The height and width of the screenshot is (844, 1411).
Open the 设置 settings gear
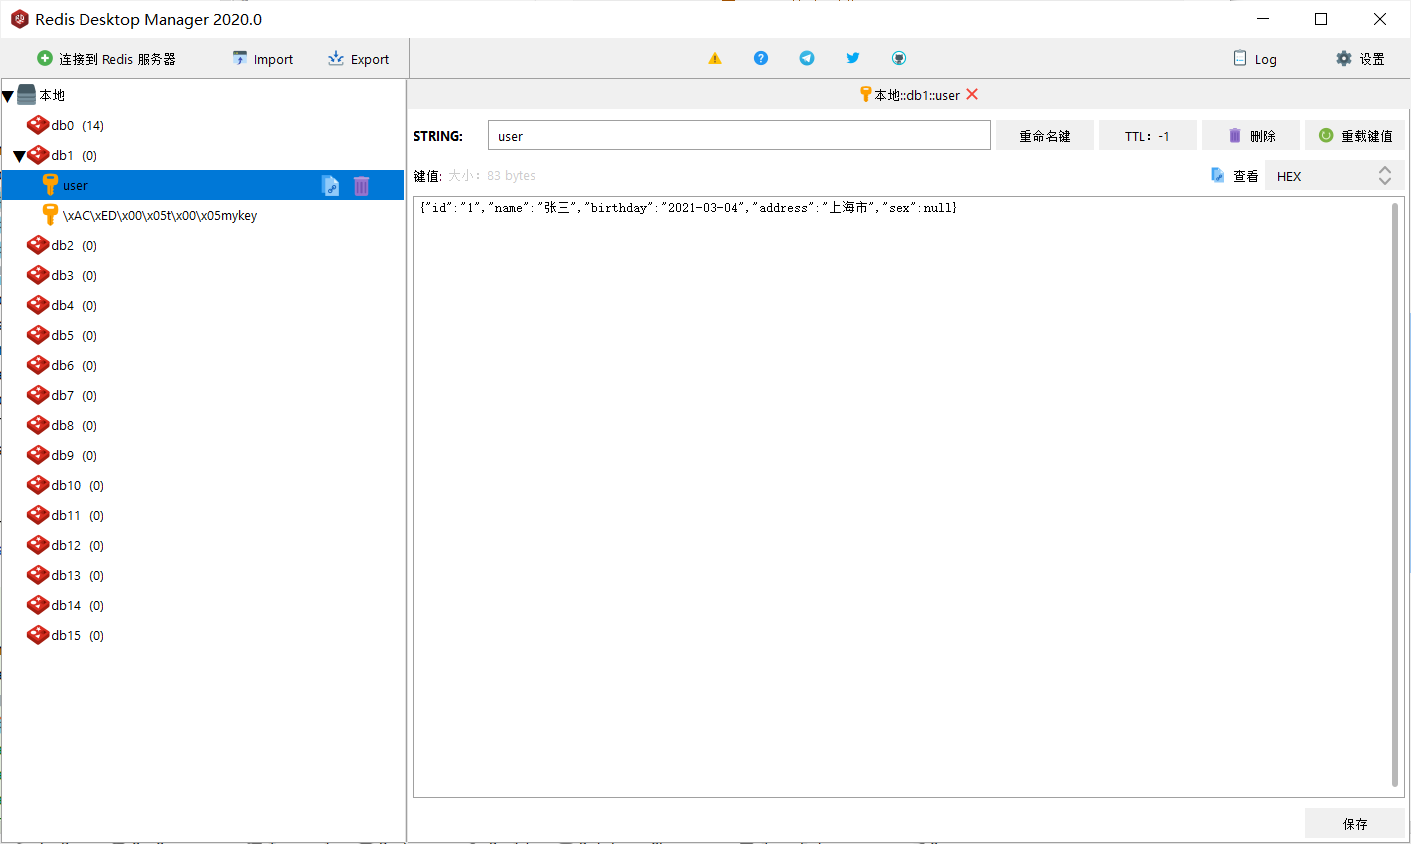1360,59
